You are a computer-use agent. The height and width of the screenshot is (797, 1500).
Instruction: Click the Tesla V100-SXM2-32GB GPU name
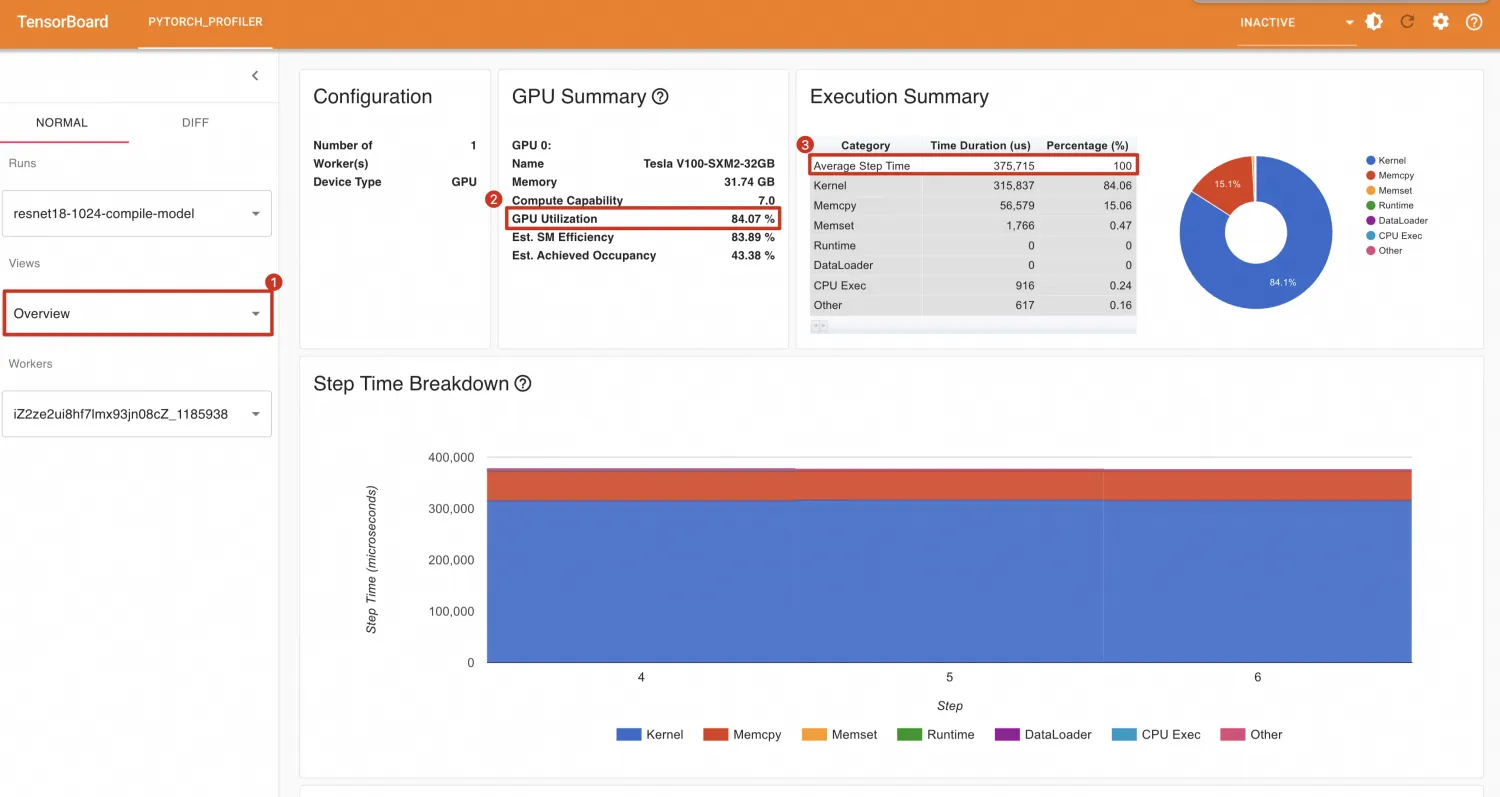[x=709, y=164]
